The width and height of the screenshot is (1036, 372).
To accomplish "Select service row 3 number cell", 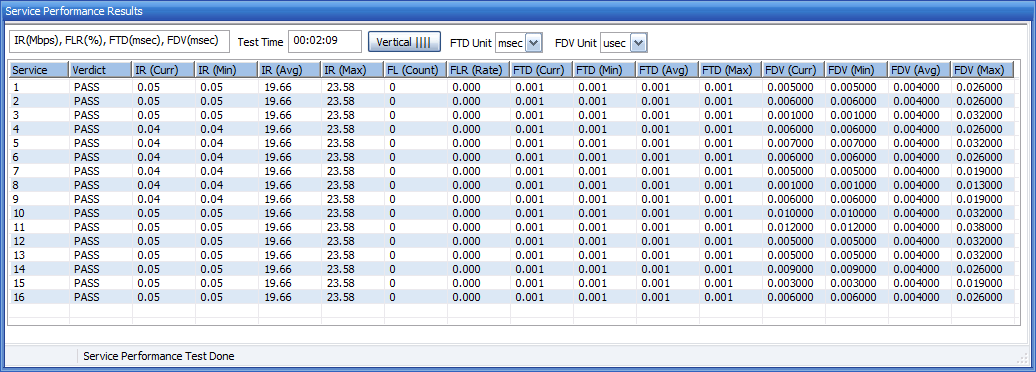I will click(38, 115).
